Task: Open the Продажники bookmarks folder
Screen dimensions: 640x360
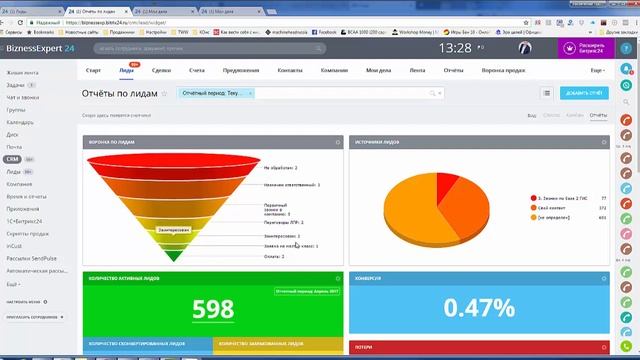Action: 118,32
